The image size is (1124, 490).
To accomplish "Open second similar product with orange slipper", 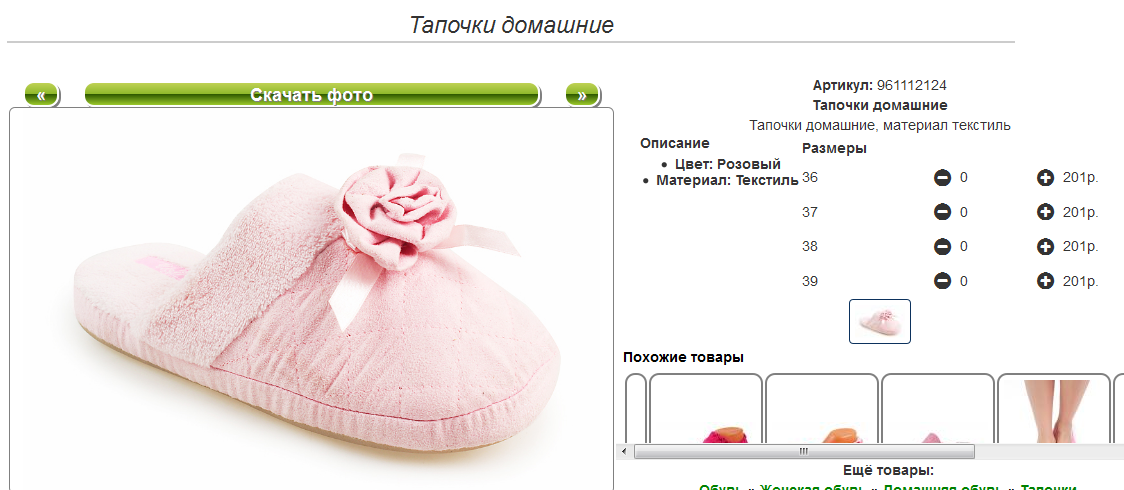I will pos(821,408).
